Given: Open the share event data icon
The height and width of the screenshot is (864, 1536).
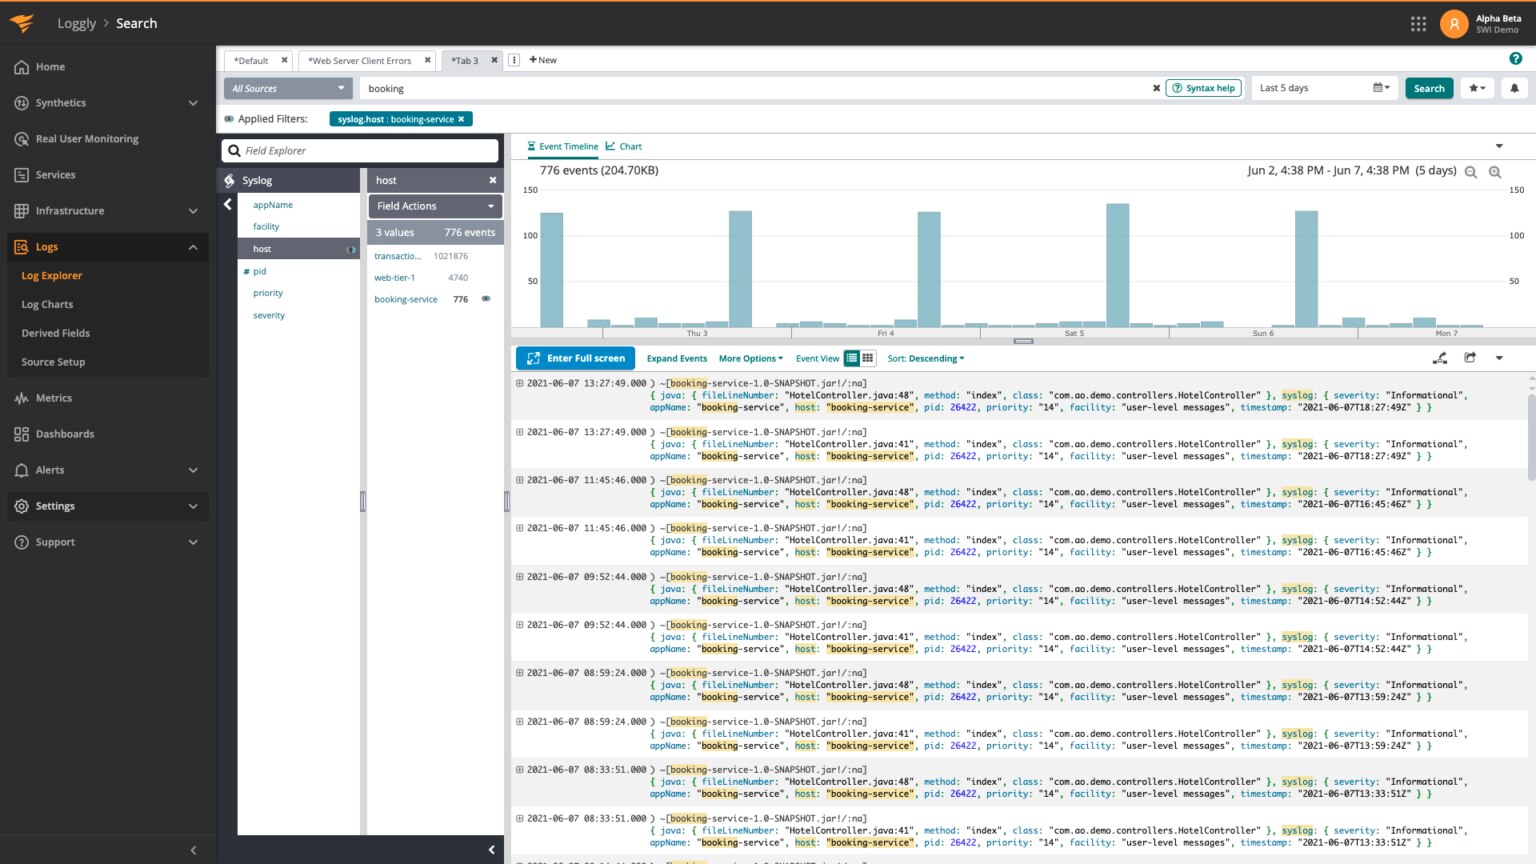Looking at the screenshot, I should pyautogui.click(x=1440, y=357).
